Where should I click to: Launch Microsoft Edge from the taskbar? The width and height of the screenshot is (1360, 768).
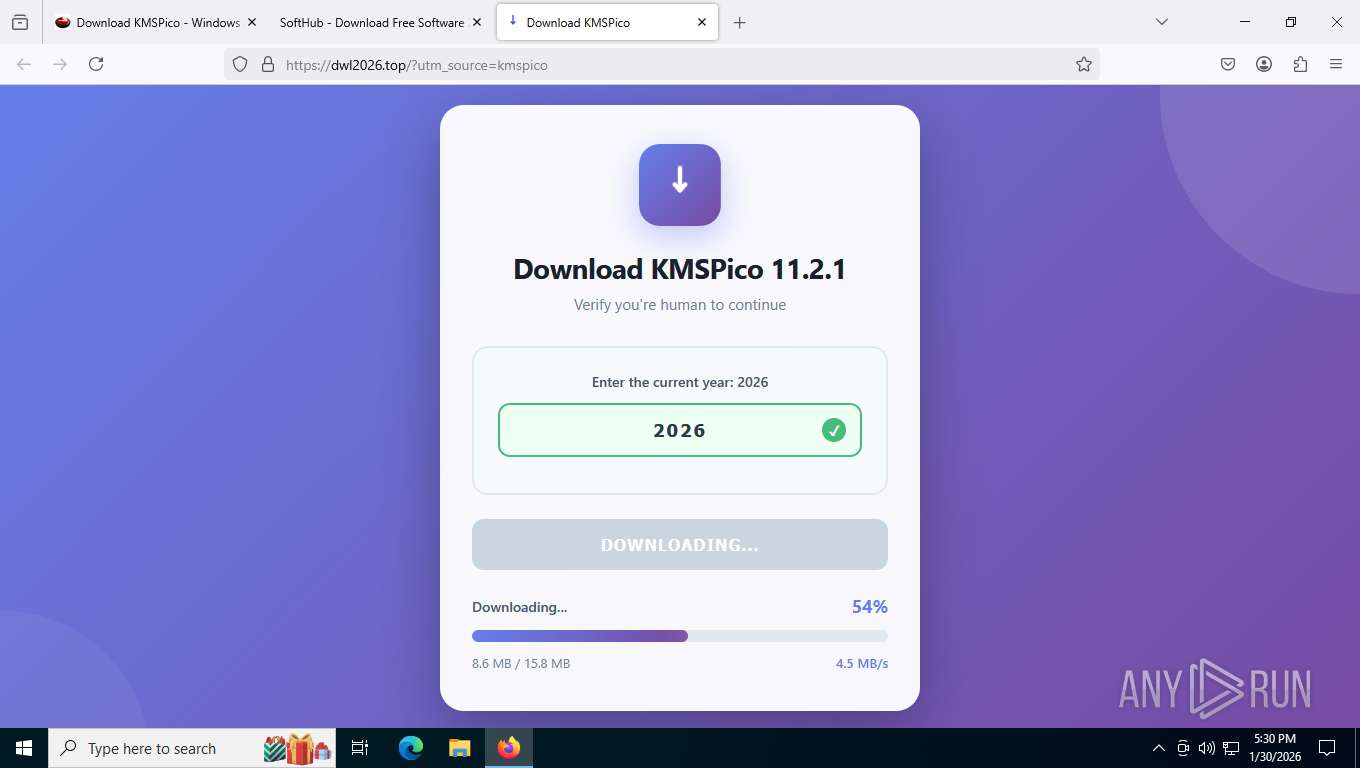pyautogui.click(x=410, y=748)
